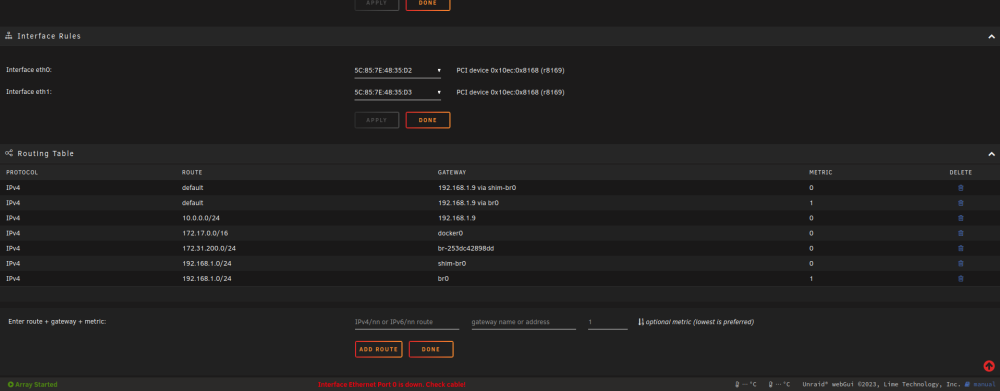Click the Add Route button
Image resolution: width=1000 pixels, height=391 pixels.
[379, 350]
